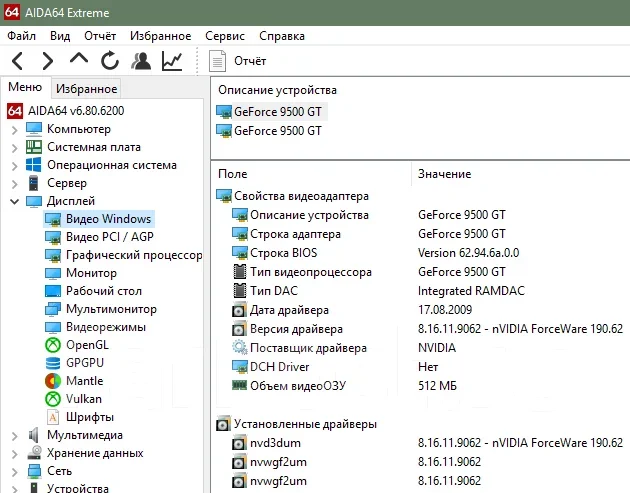The image size is (630, 493).
Task: Click the report document icon
Action: [217, 61]
